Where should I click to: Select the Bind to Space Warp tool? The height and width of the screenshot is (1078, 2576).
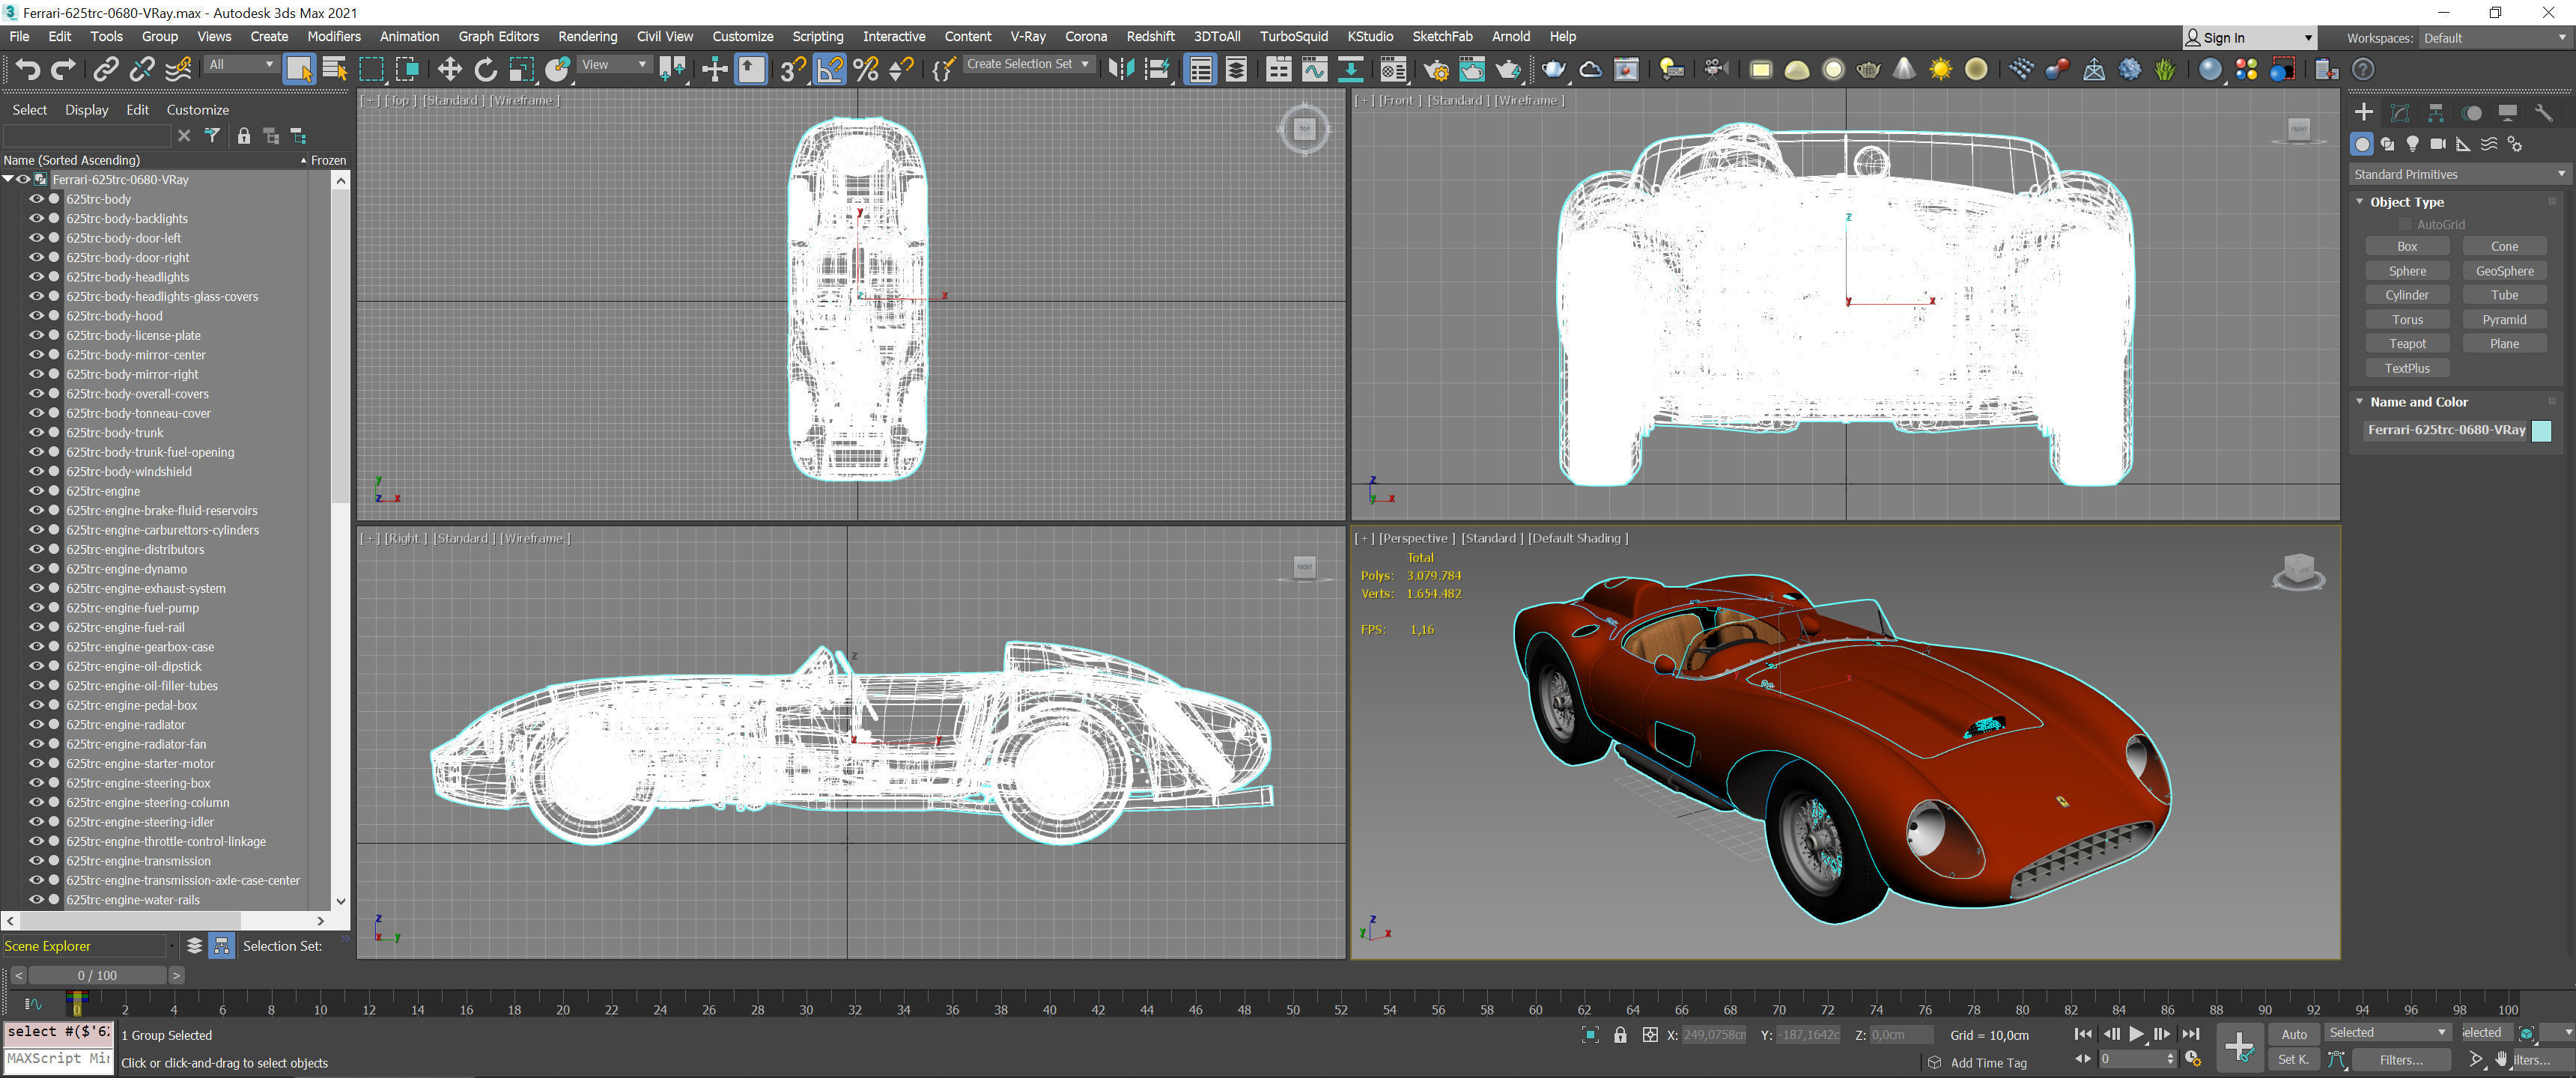pyautogui.click(x=178, y=69)
